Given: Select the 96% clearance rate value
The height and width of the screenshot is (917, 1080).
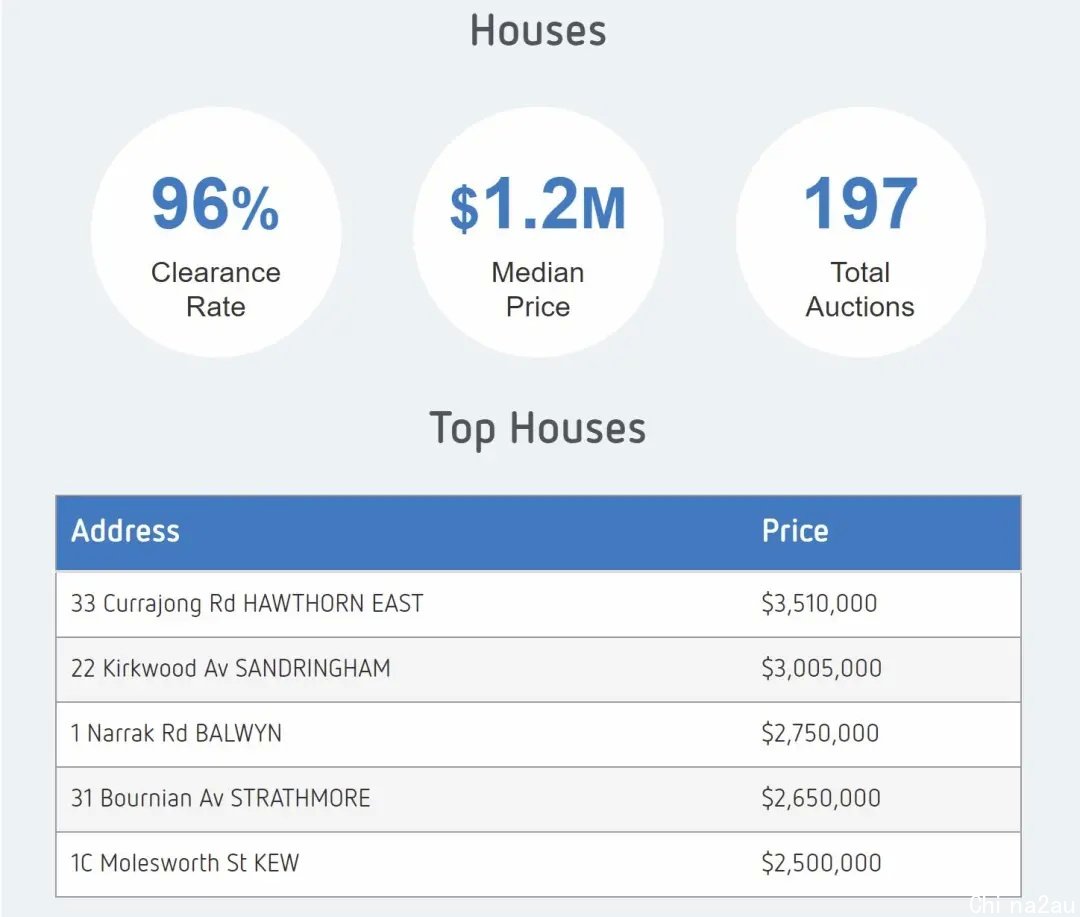Looking at the screenshot, I should 215,204.
